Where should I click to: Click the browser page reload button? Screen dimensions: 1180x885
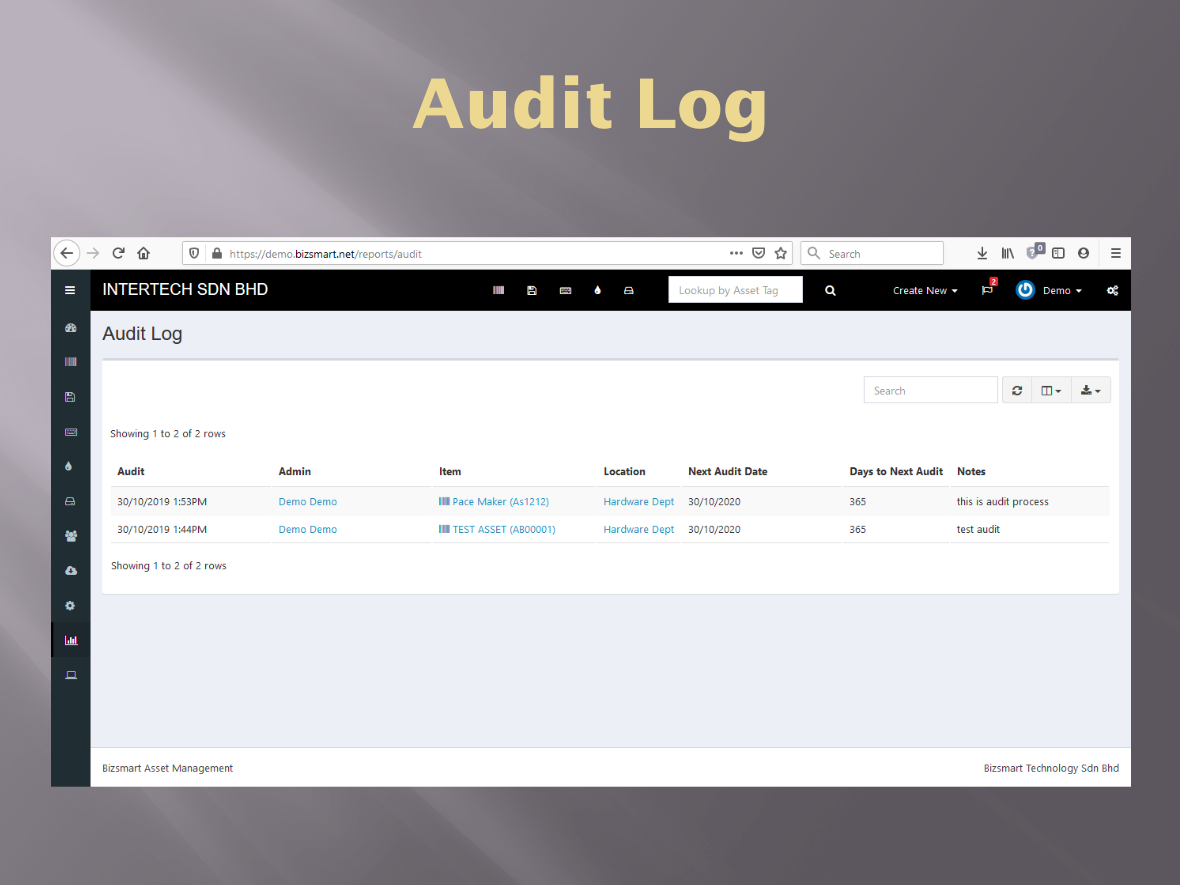tap(118, 254)
